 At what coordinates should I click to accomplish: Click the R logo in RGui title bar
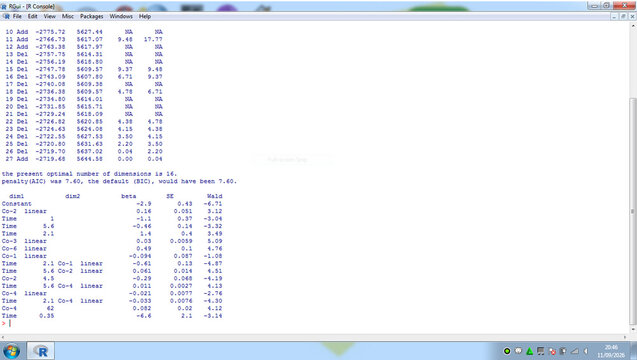tap(4, 7)
